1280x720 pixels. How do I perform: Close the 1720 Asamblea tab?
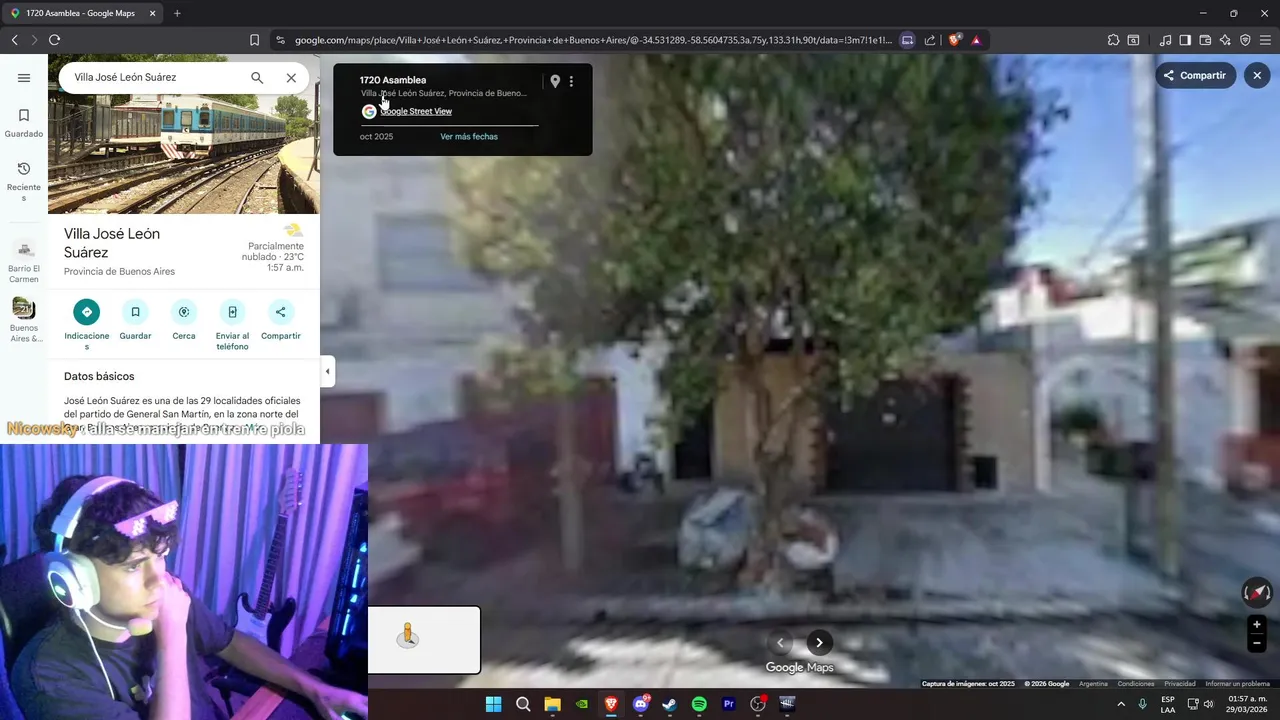click(152, 13)
